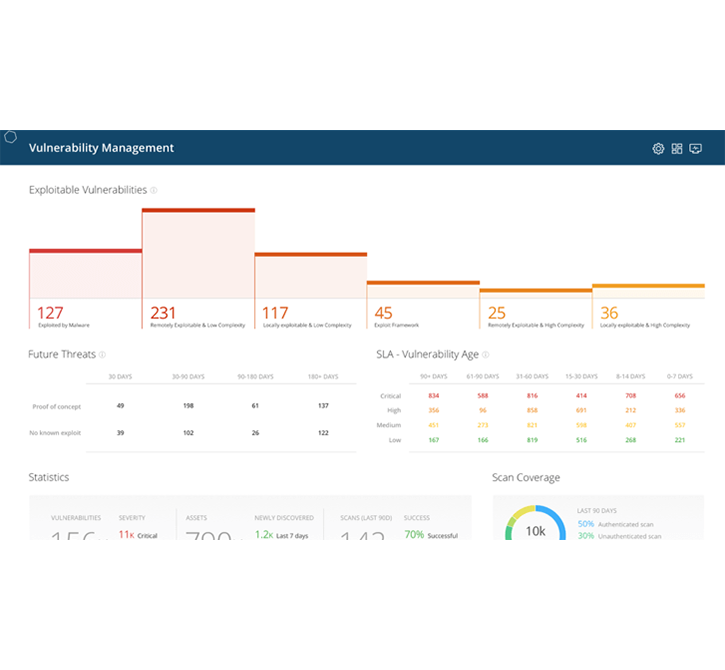The width and height of the screenshot is (725, 670).
Task: Select the 117 Locally exploitable Low Complexity card
Action: [311, 291]
